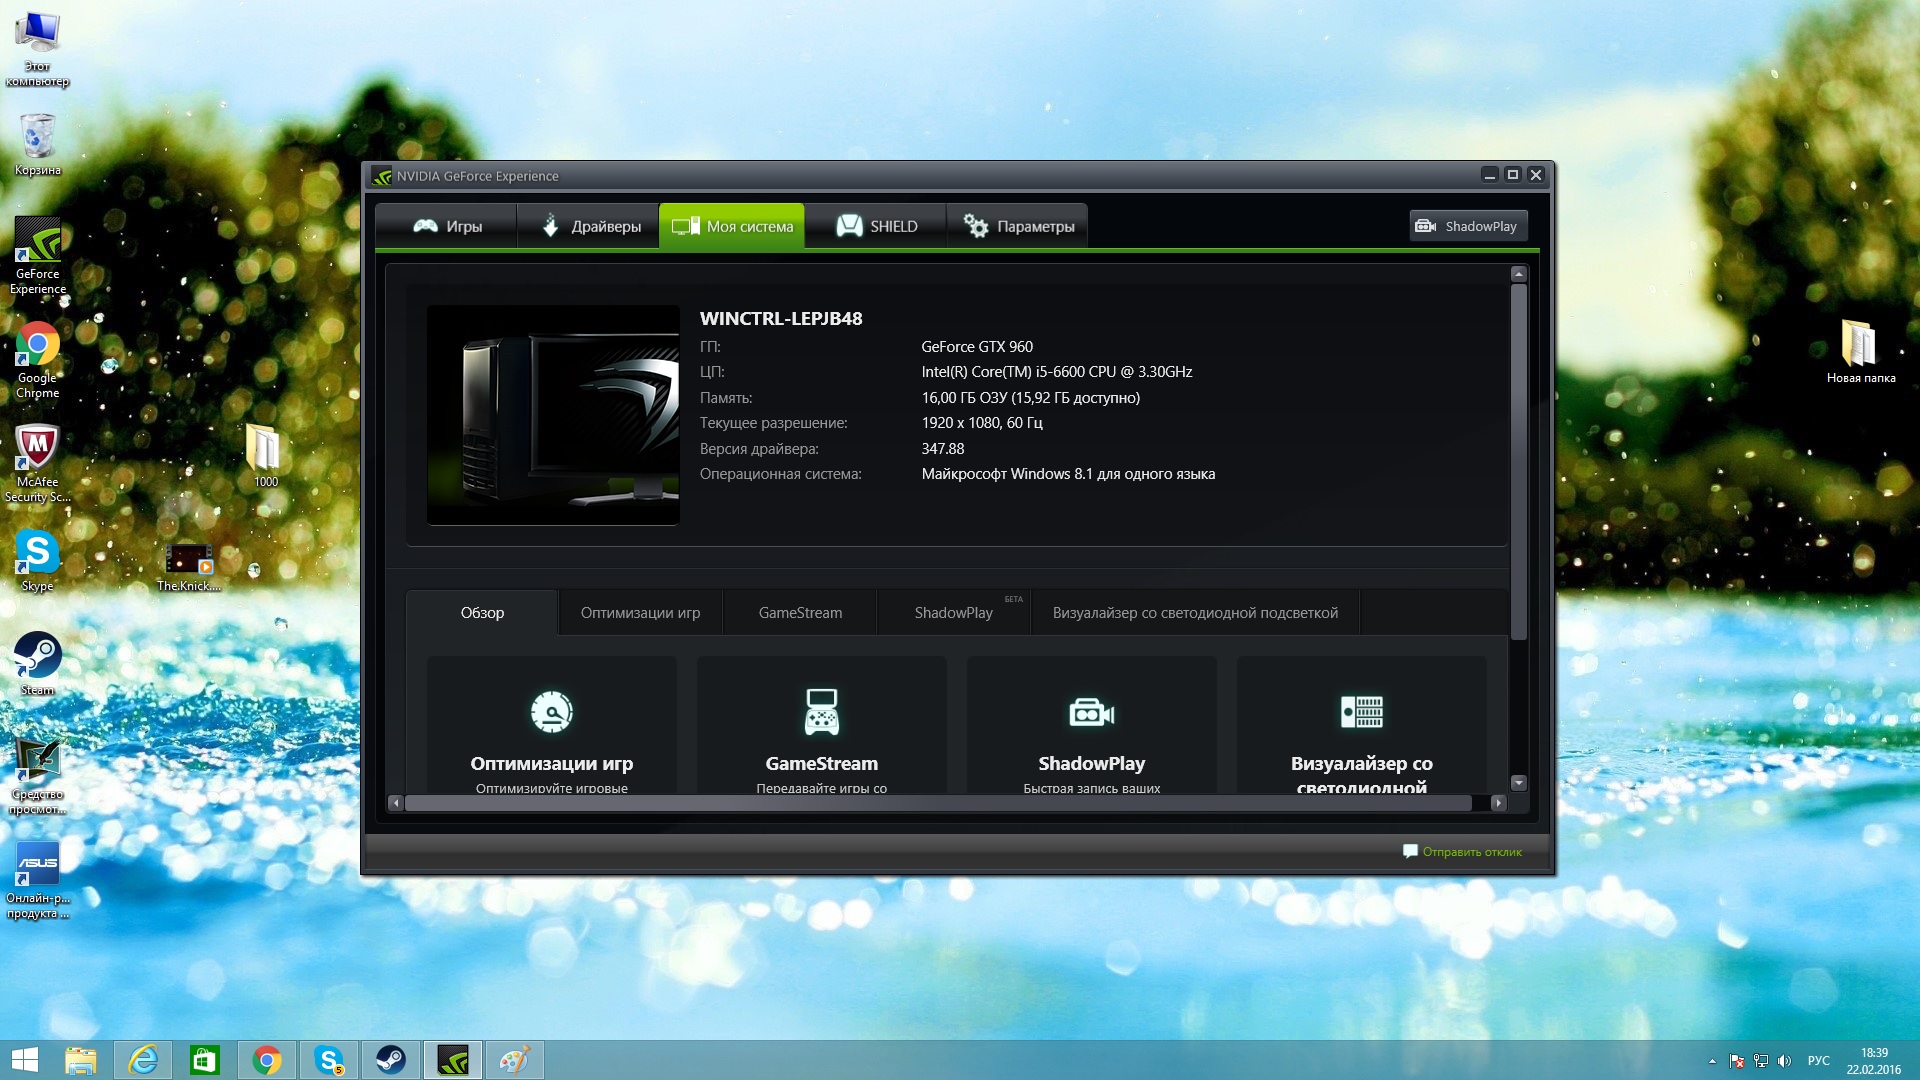Click the Оптимизации игр card icon

tap(551, 712)
